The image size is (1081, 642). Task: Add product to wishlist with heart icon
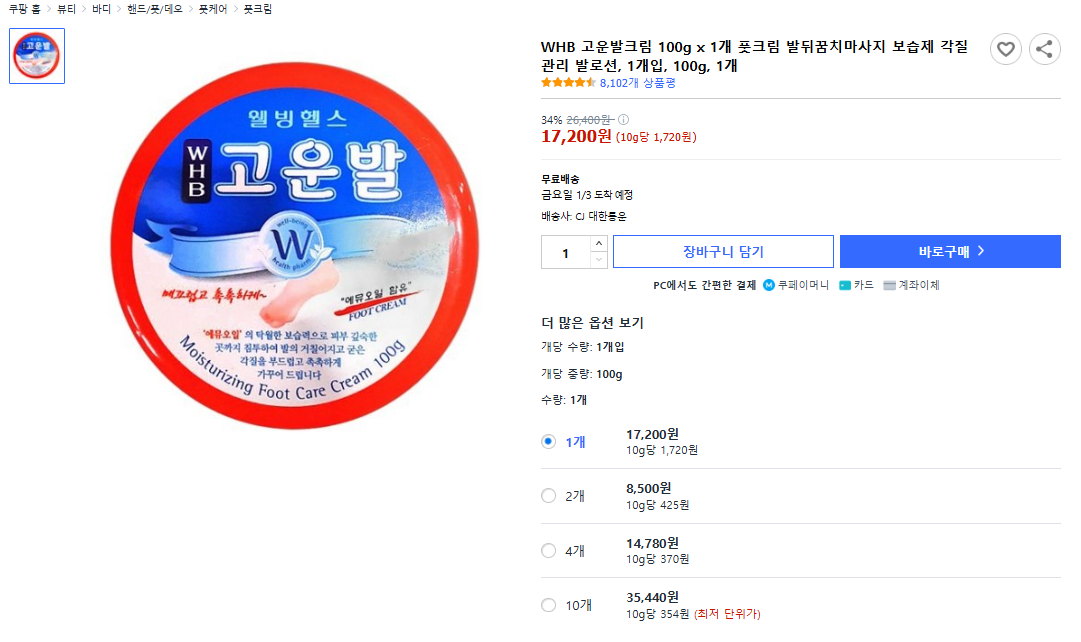point(1006,47)
